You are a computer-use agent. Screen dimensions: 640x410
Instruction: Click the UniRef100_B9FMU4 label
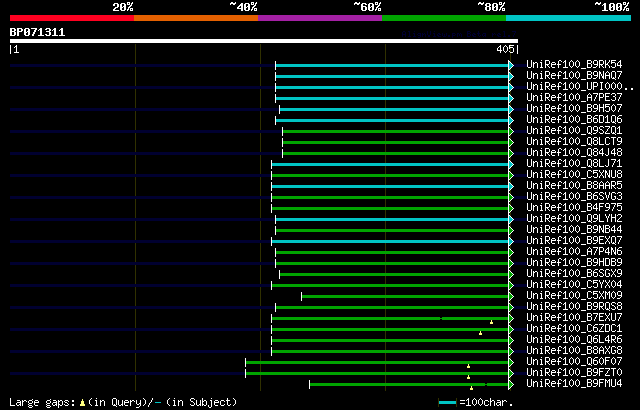(574, 384)
